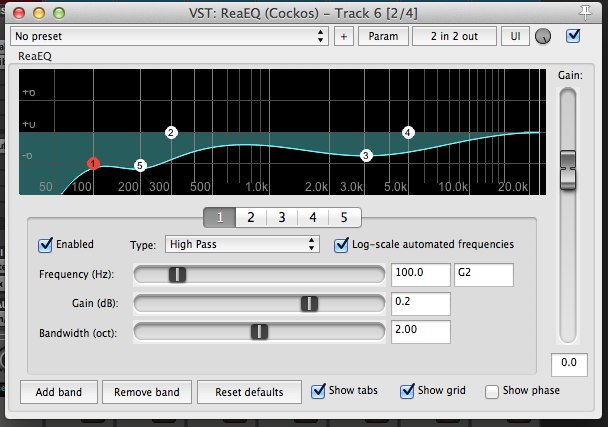
Task: Open the 2 in 2 out routing
Action: (x=453, y=36)
